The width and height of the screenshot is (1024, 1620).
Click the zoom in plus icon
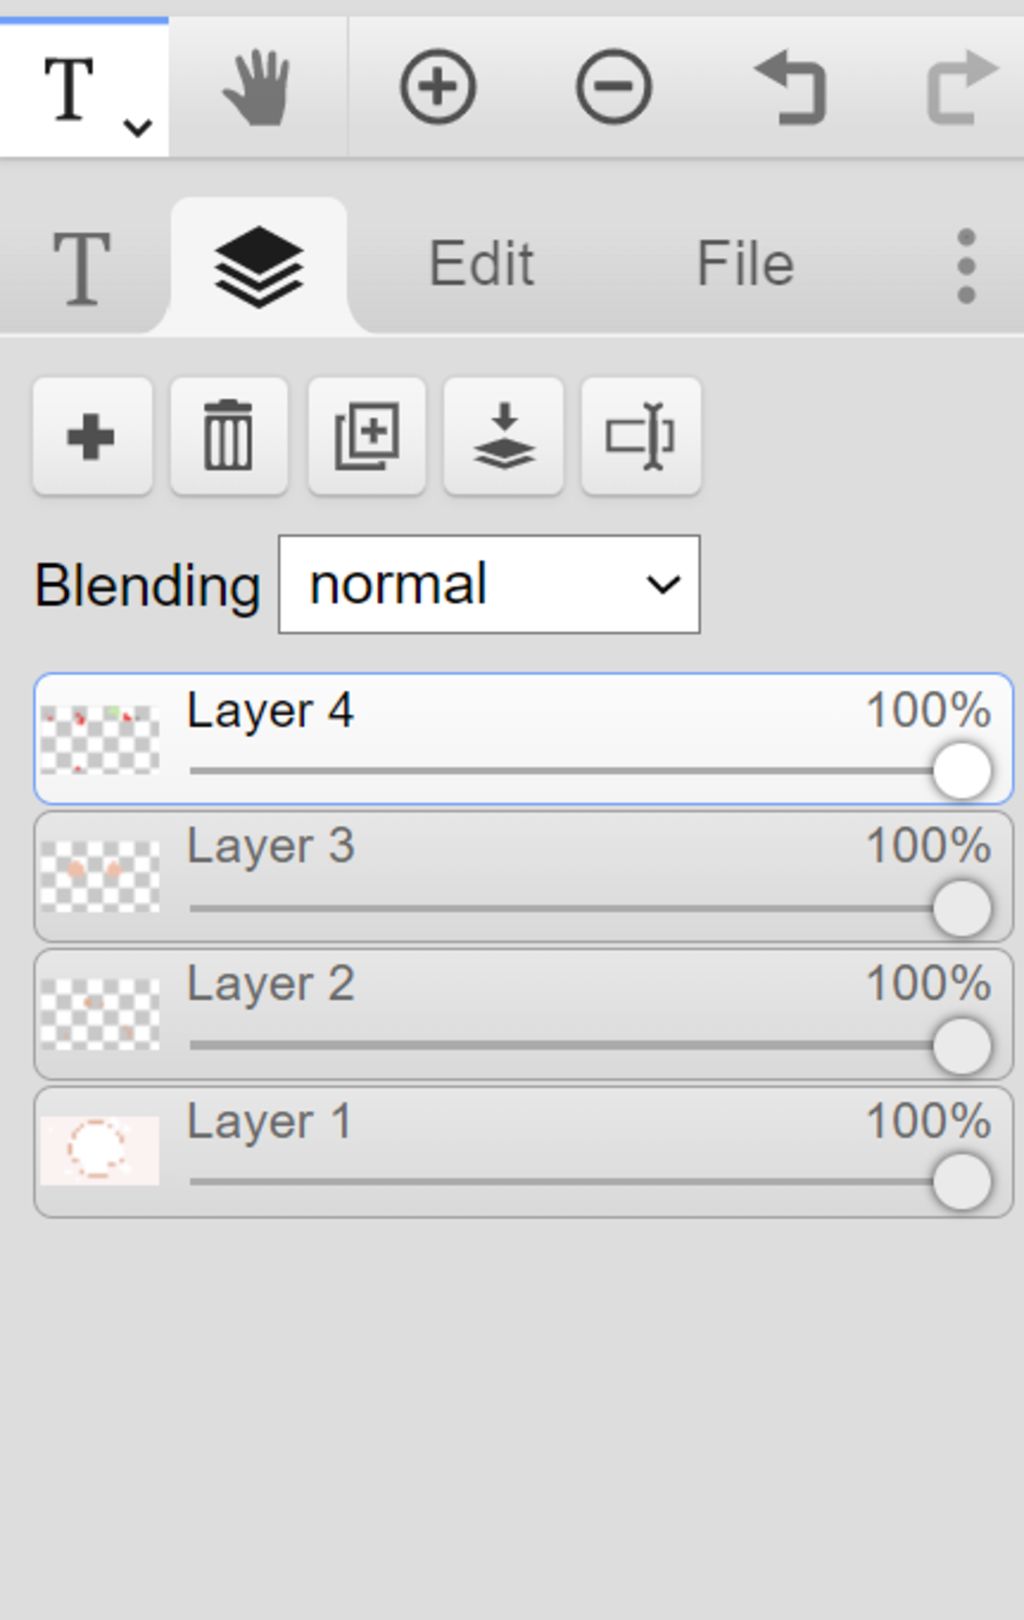pyautogui.click(x=437, y=87)
